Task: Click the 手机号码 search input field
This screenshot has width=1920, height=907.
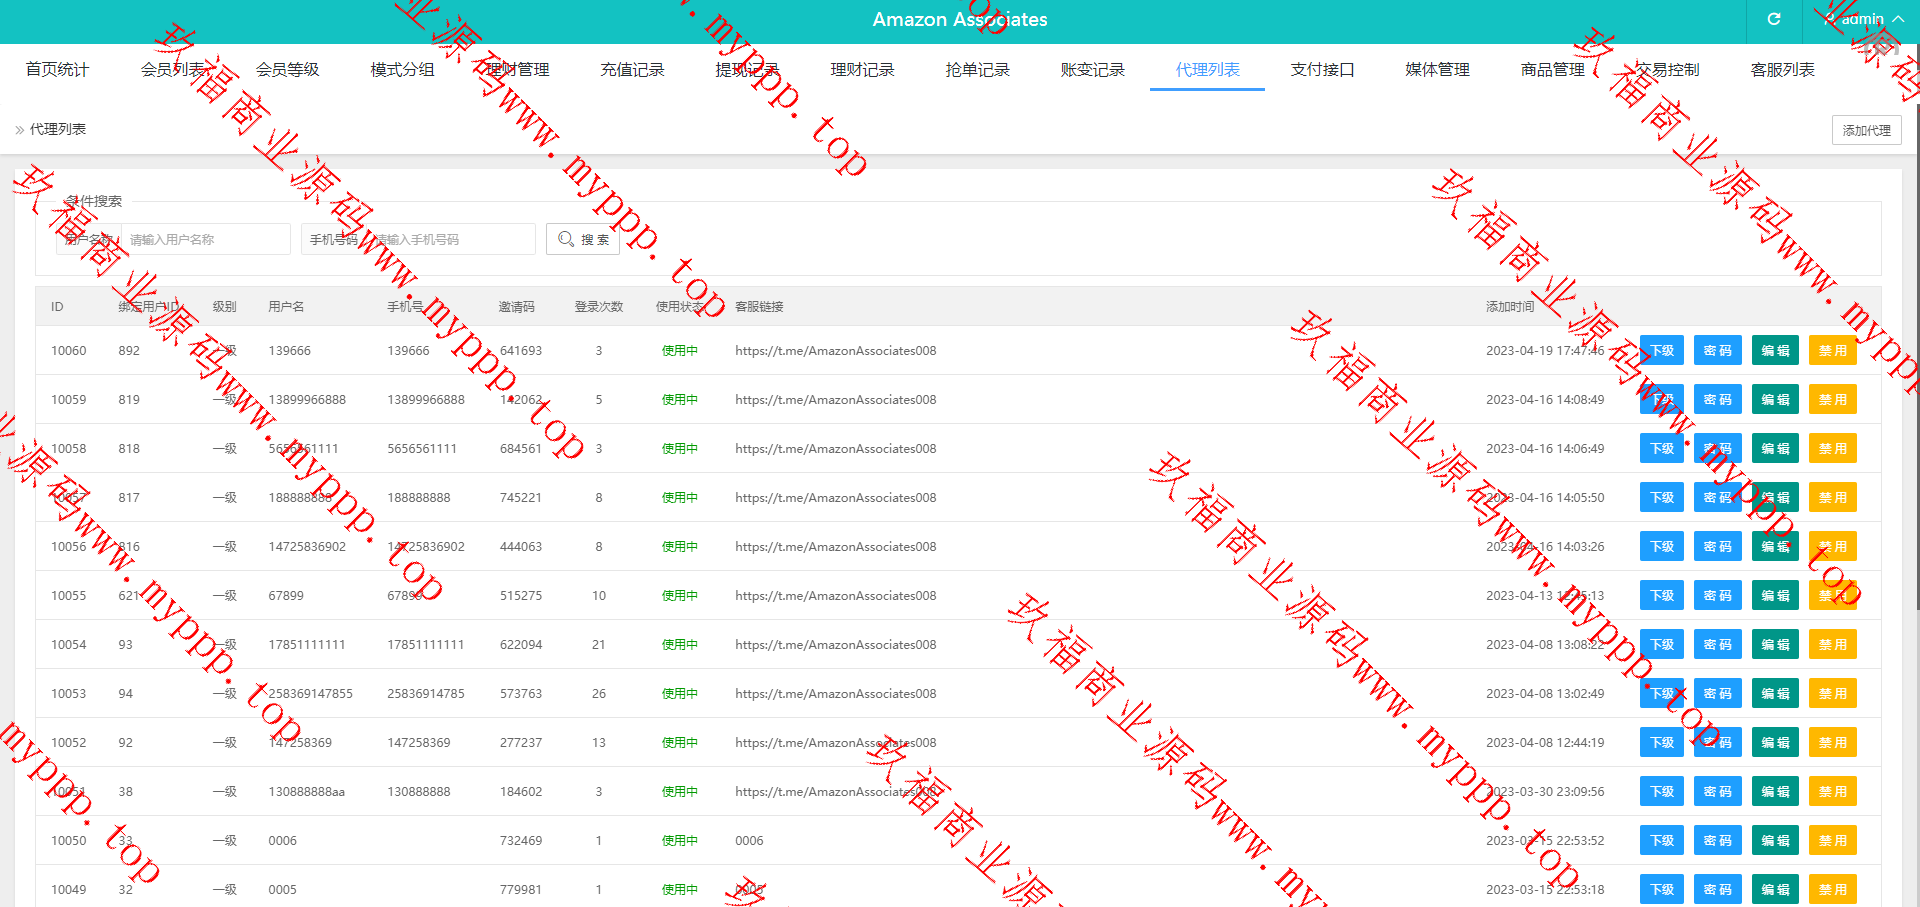Action: point(450,239)
